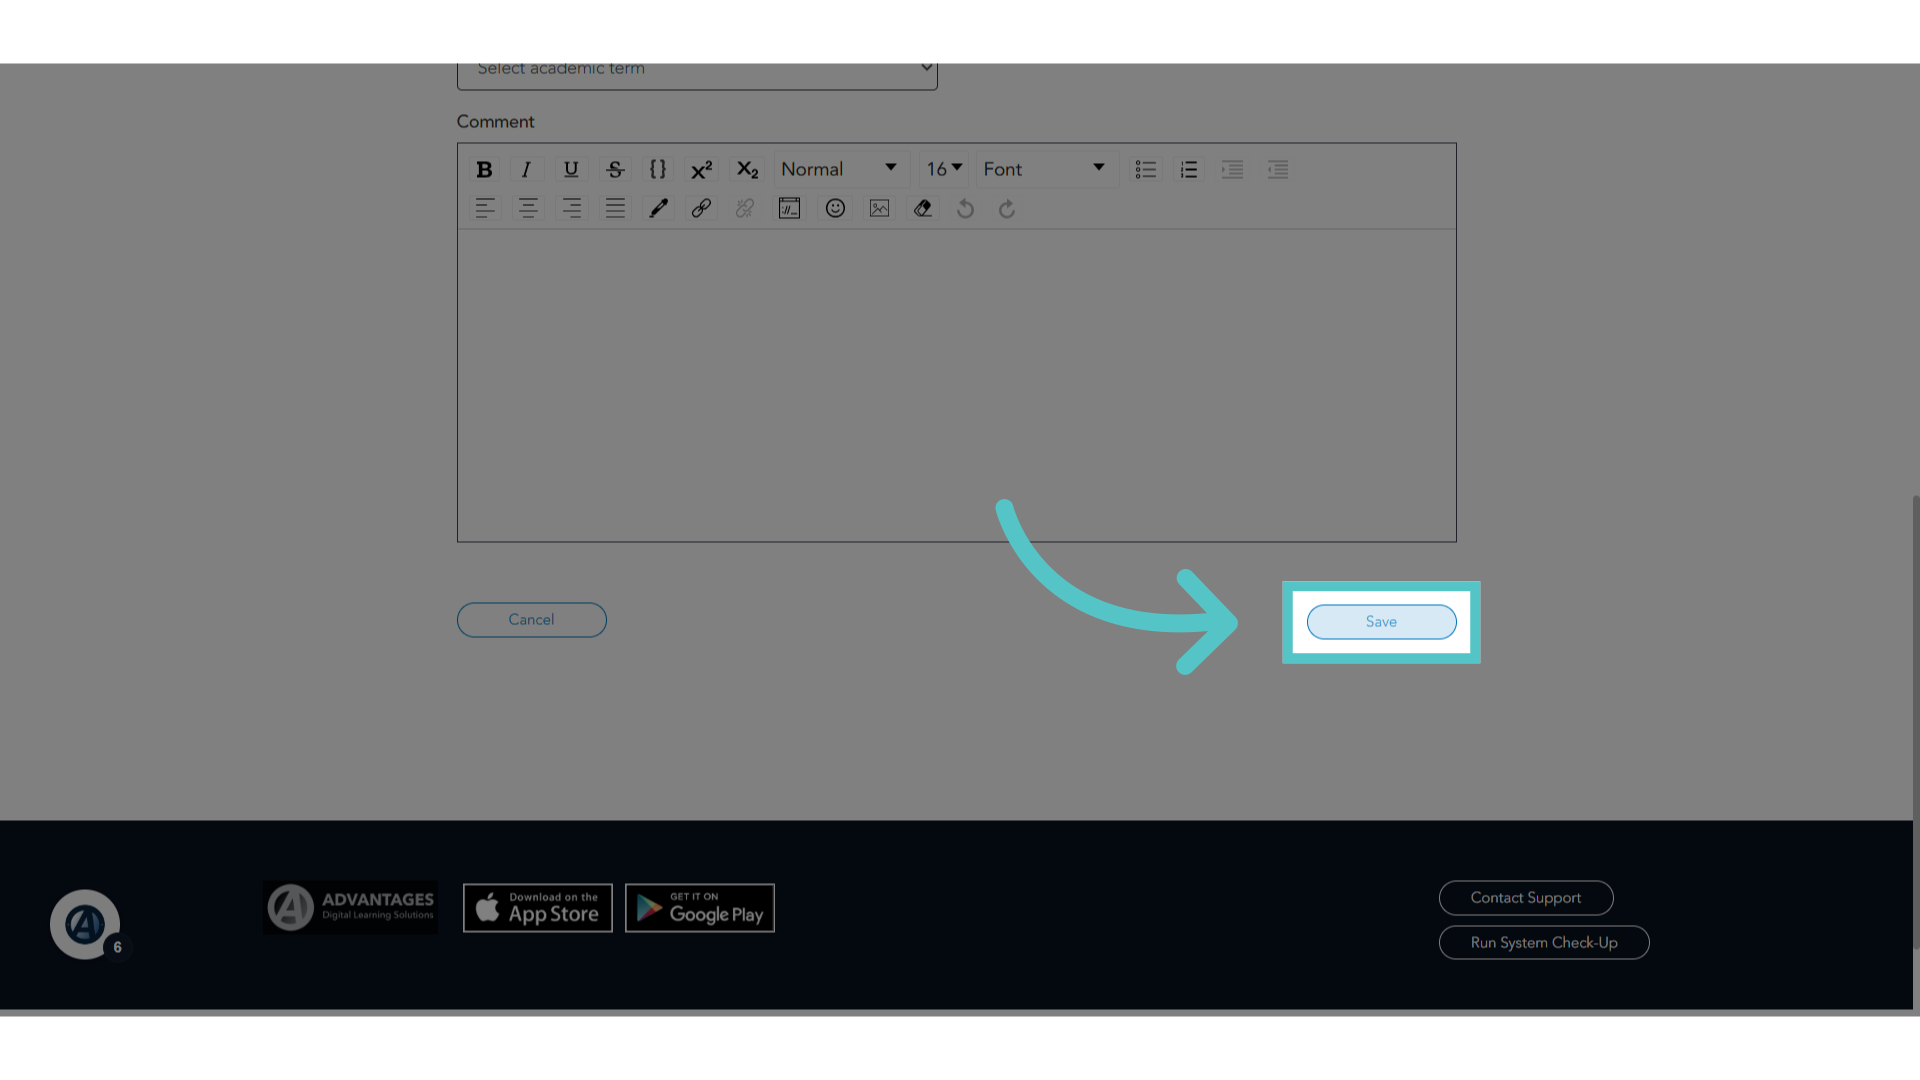Toggle strikethrough text formatting

[x=615, y=169]
